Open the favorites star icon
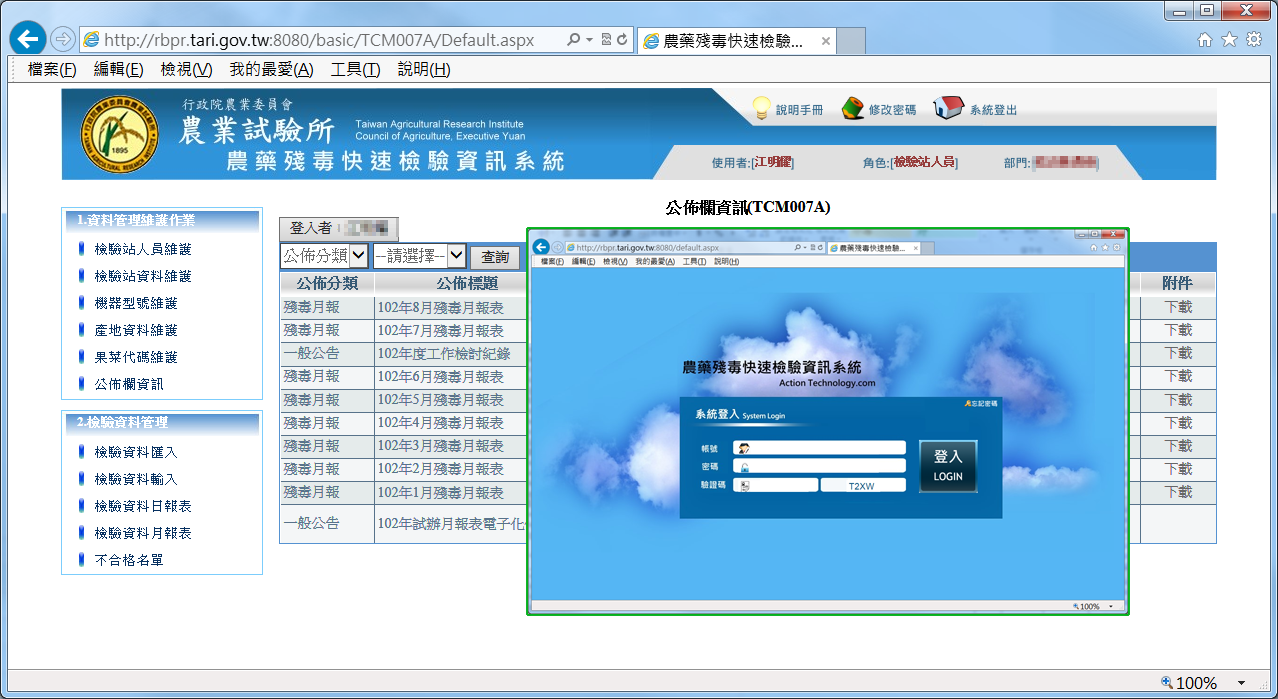The image size is (1278, 699). (x=1229, y=40)
